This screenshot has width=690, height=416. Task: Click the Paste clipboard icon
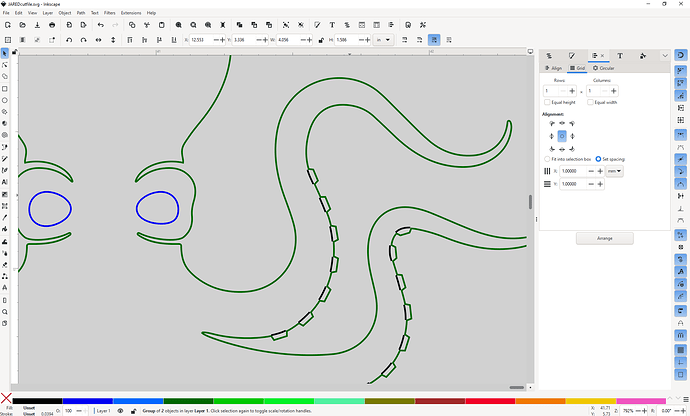click(161, 25)
